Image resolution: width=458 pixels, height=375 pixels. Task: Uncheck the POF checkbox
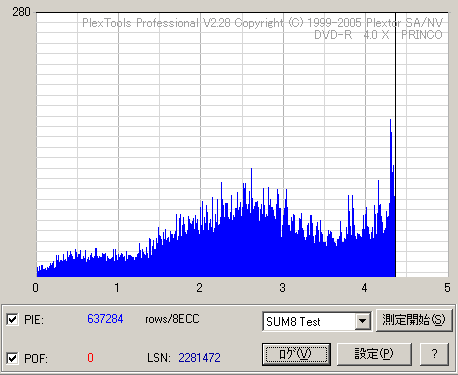12,358
